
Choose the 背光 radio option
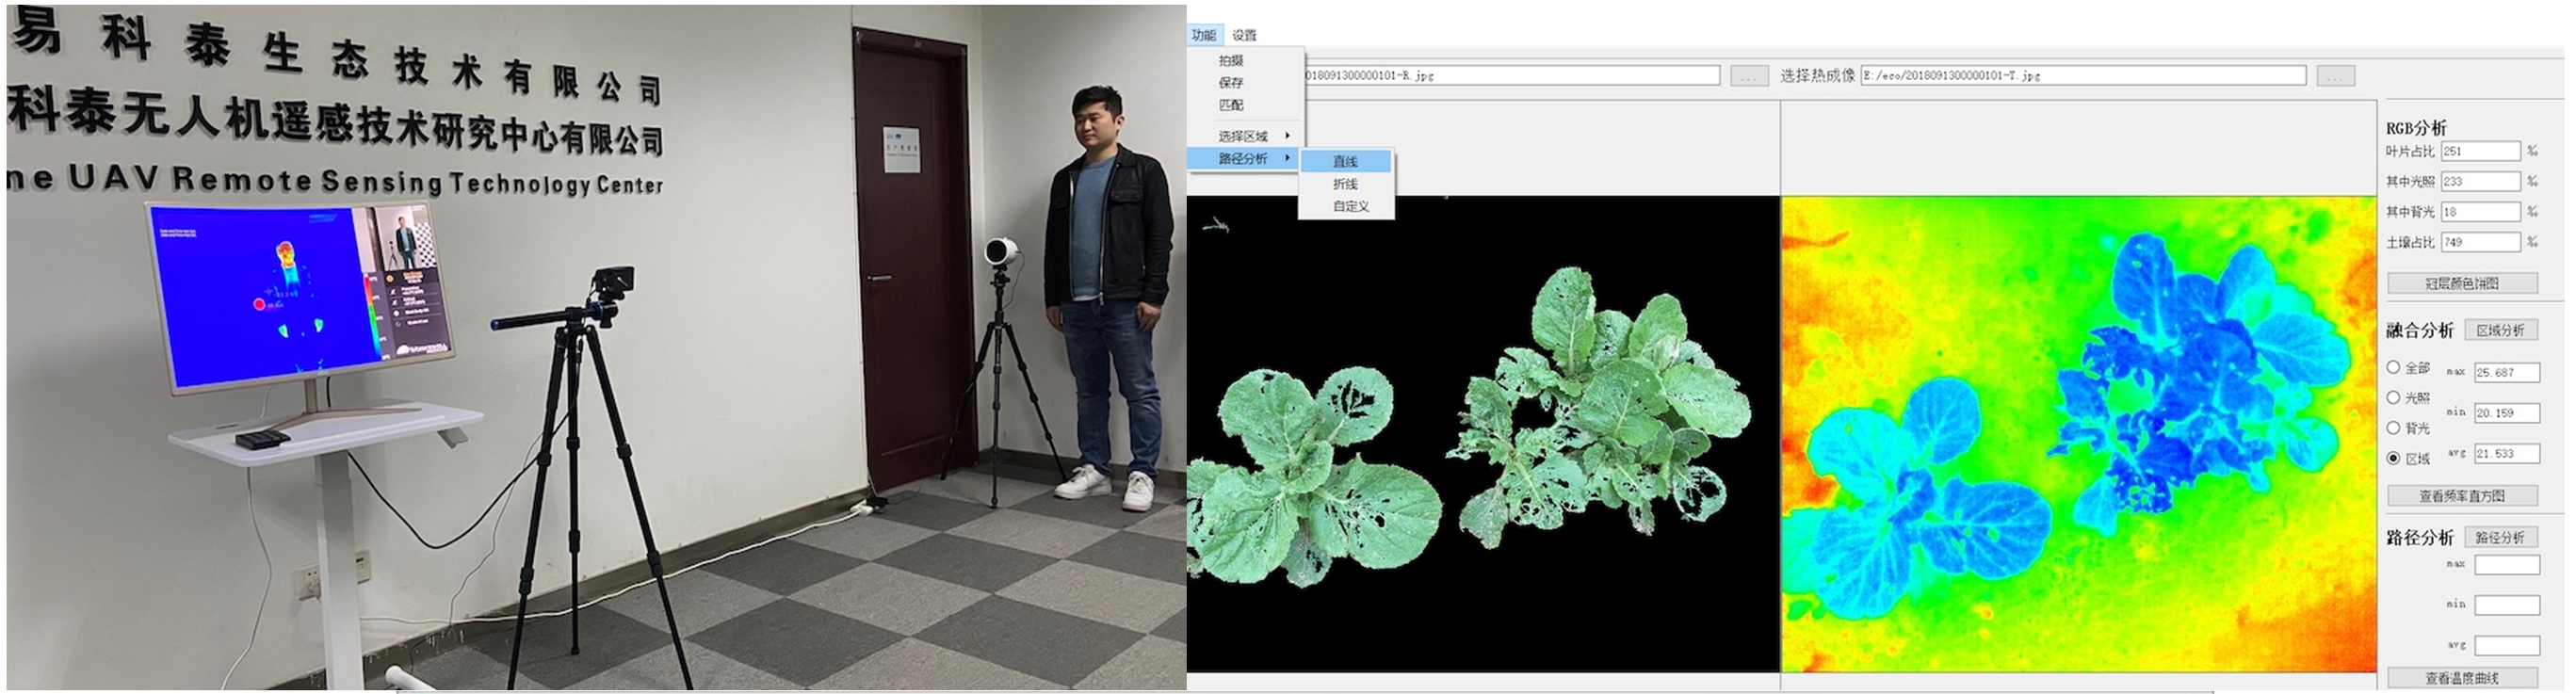(2394, 428)
